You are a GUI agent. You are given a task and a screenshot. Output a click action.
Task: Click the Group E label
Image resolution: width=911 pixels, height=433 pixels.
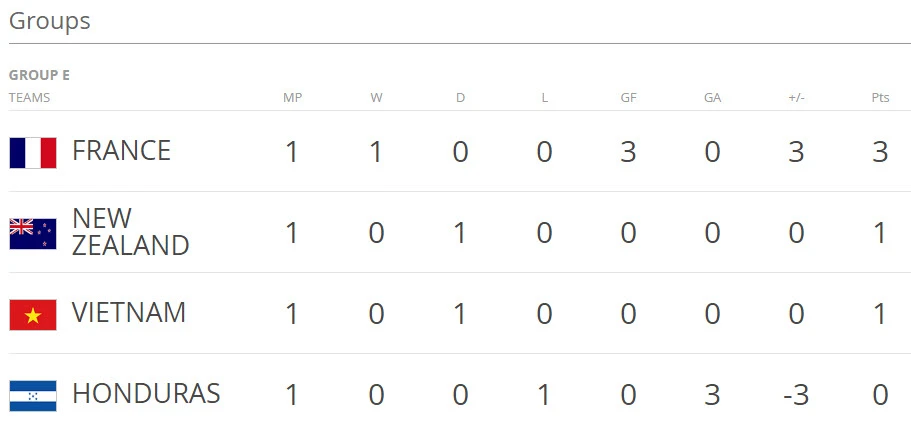click(39, 75)
